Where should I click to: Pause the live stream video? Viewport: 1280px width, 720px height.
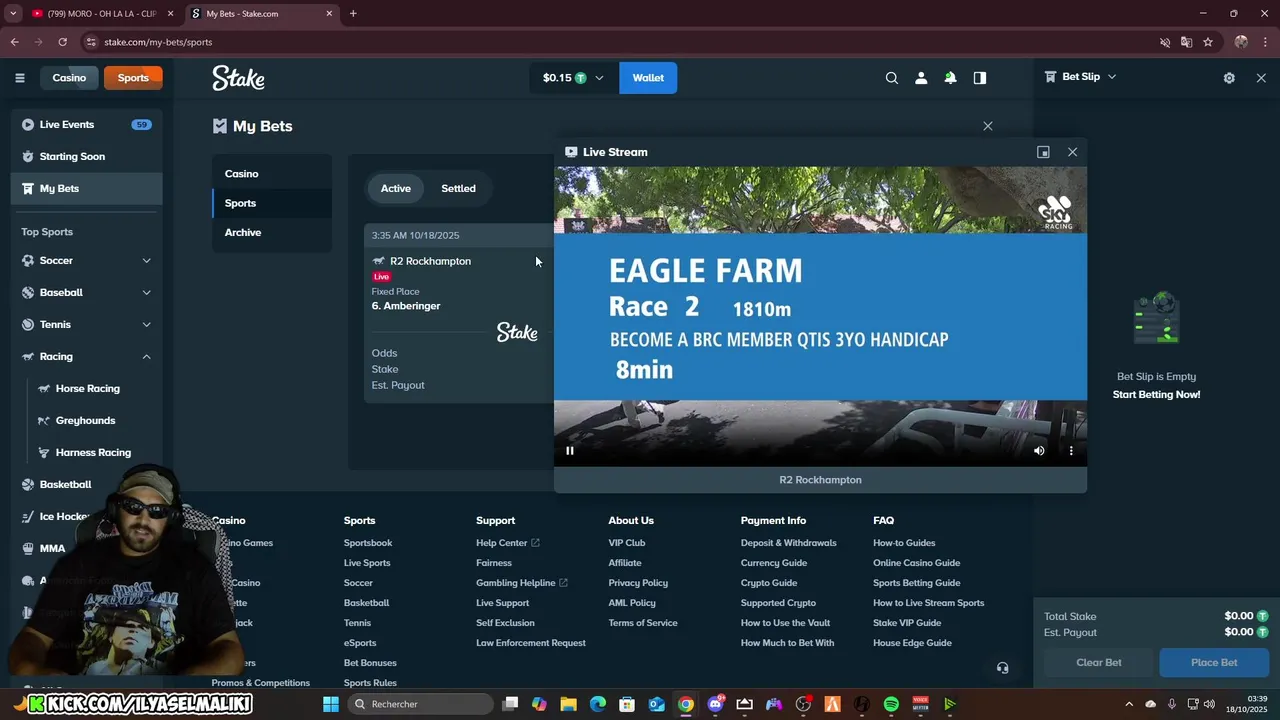coord(570,451)
